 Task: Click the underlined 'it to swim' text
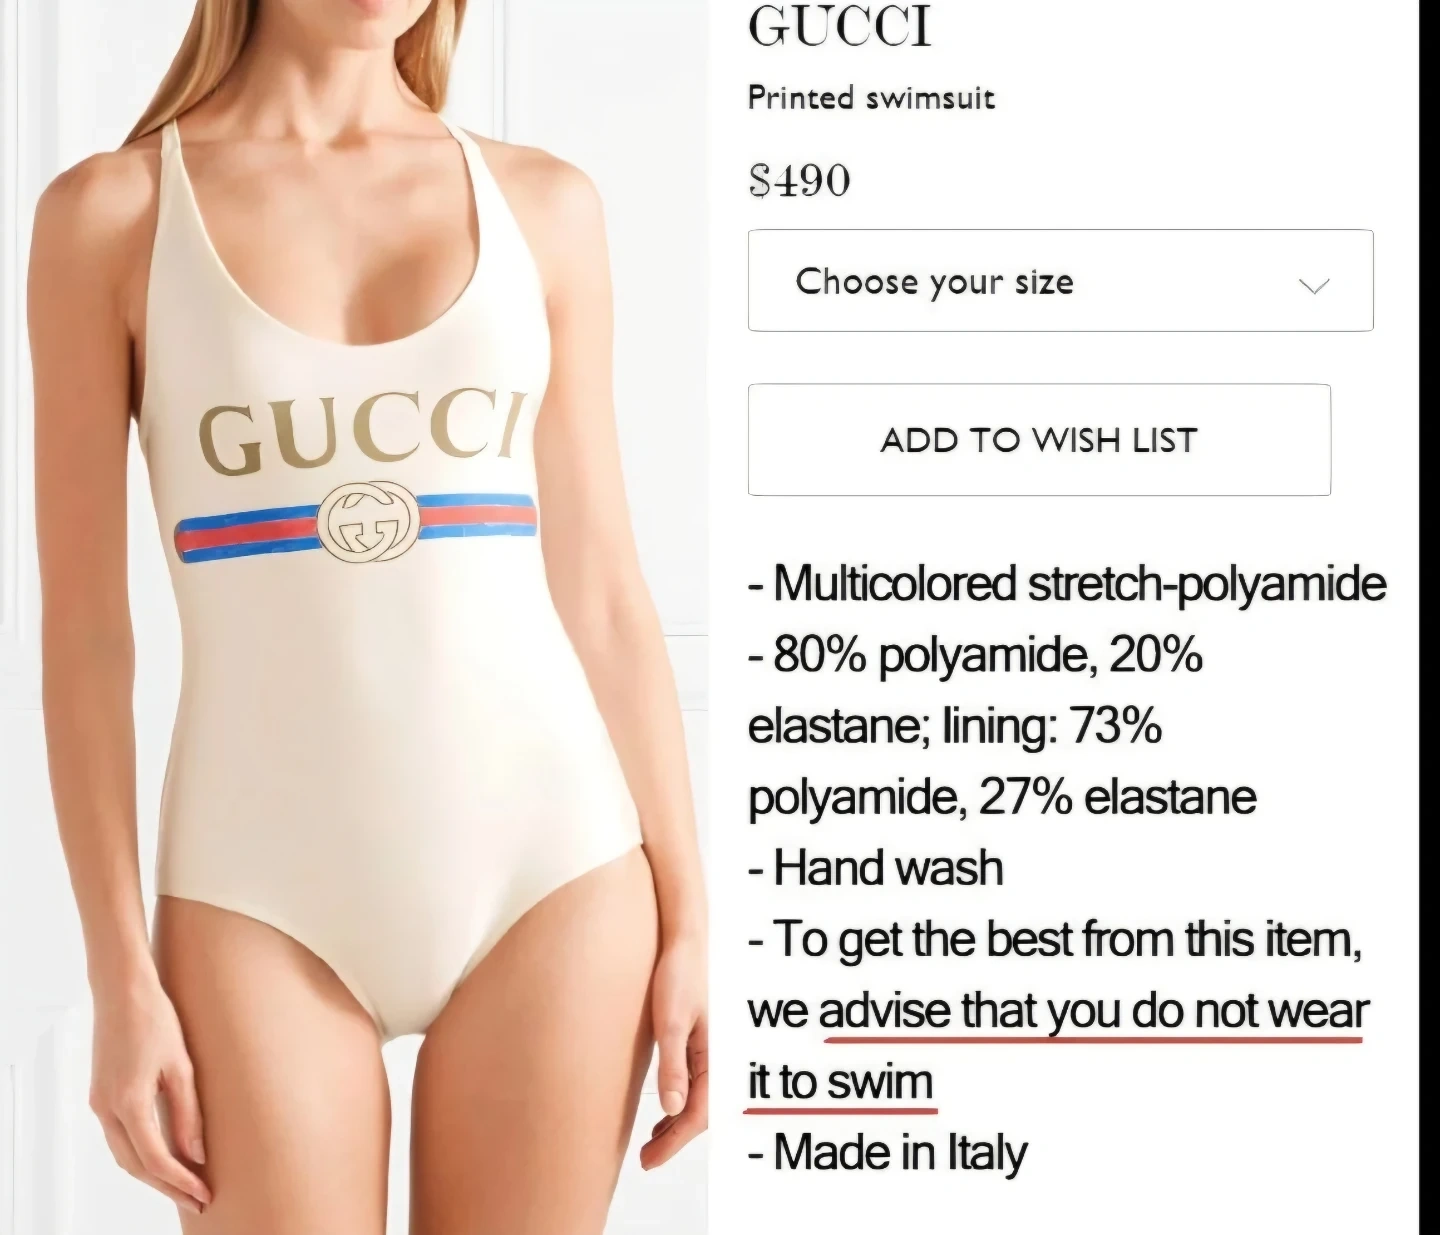[841, 1082]
